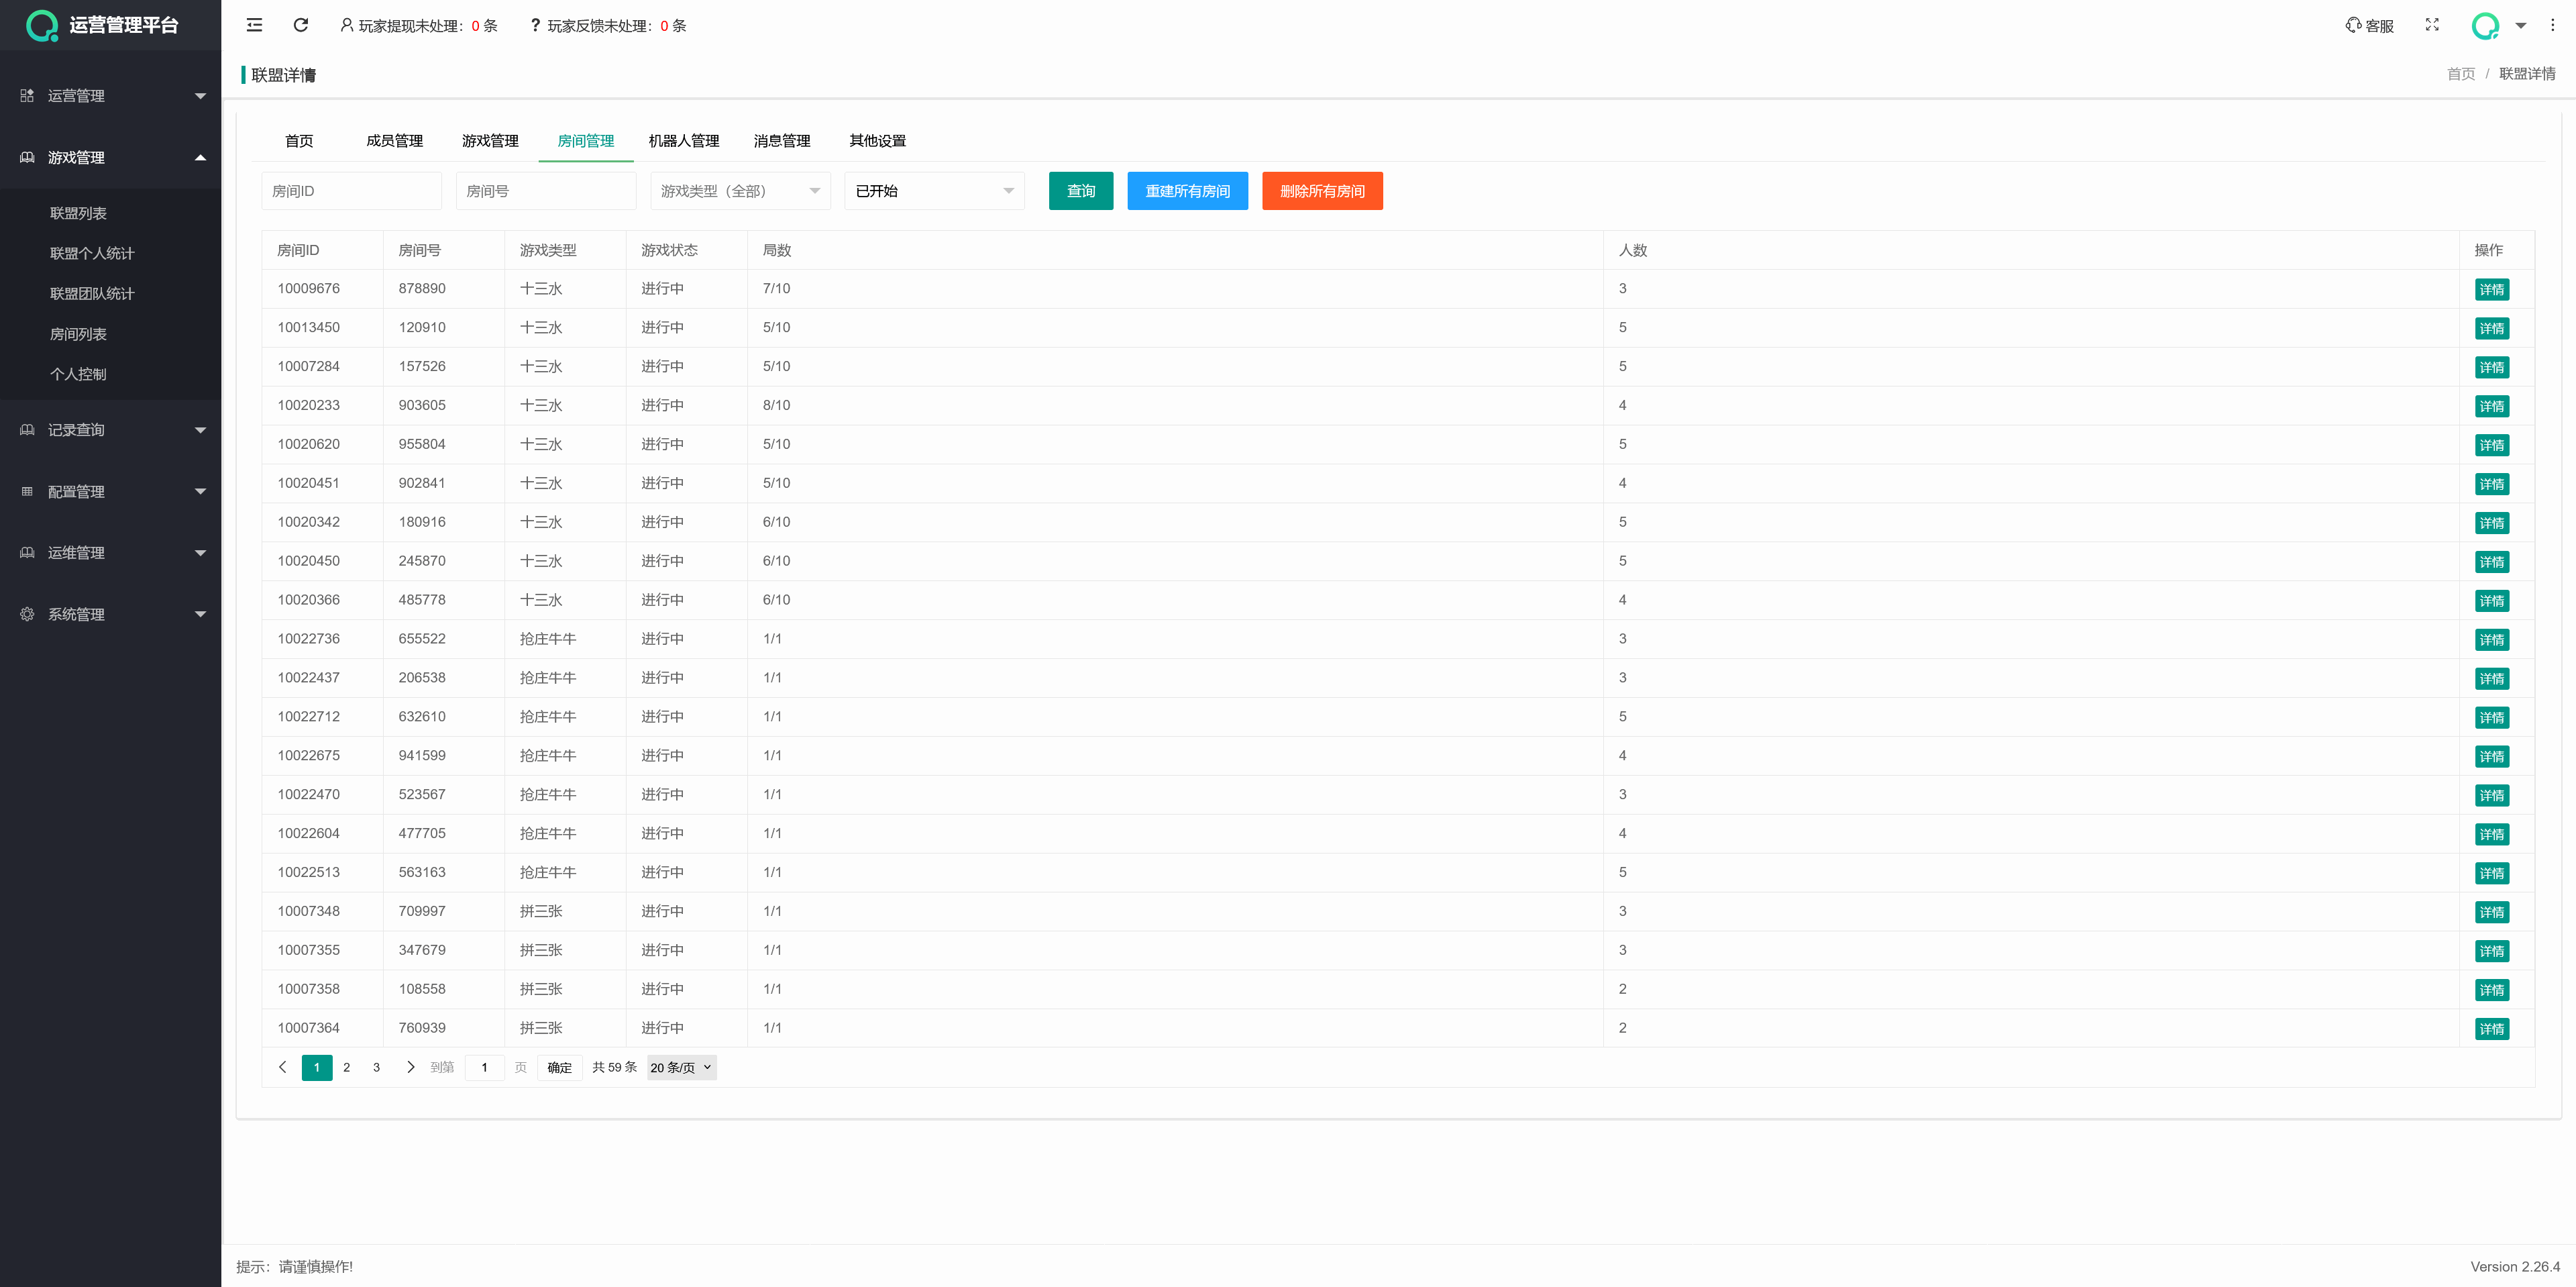Screen dimensions: 2576x1287
Task: Focus the 房间ID input field
Action: click(351, 191)
